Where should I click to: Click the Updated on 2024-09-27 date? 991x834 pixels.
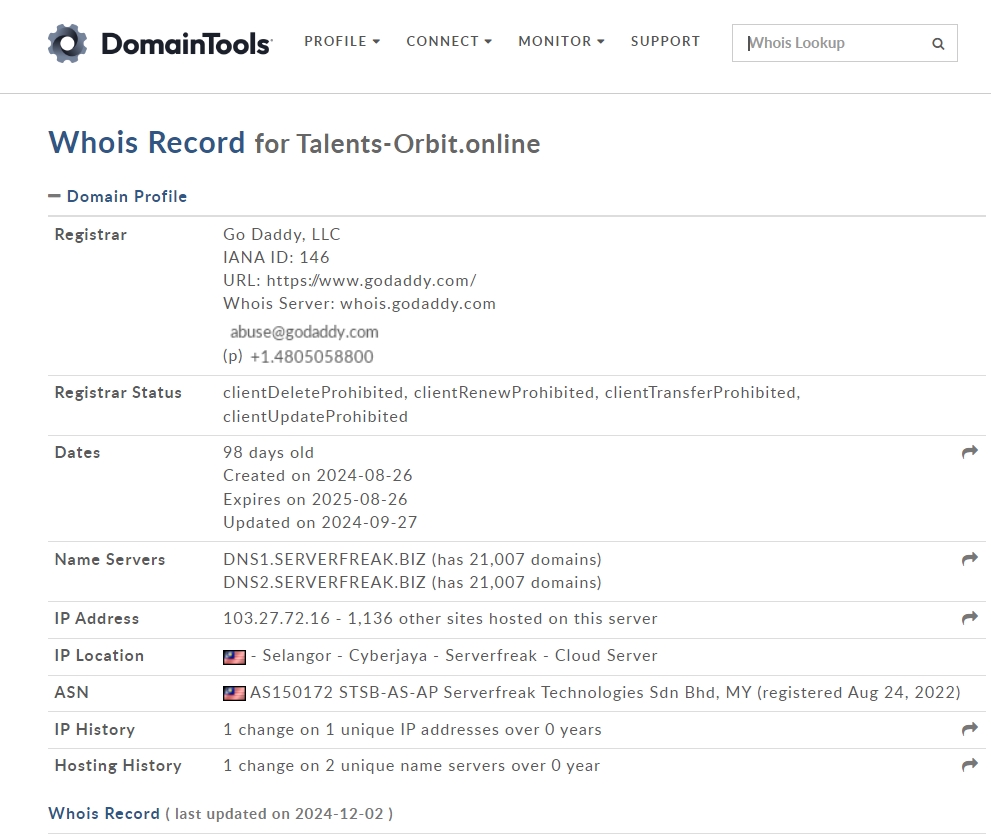click(320, 523)
